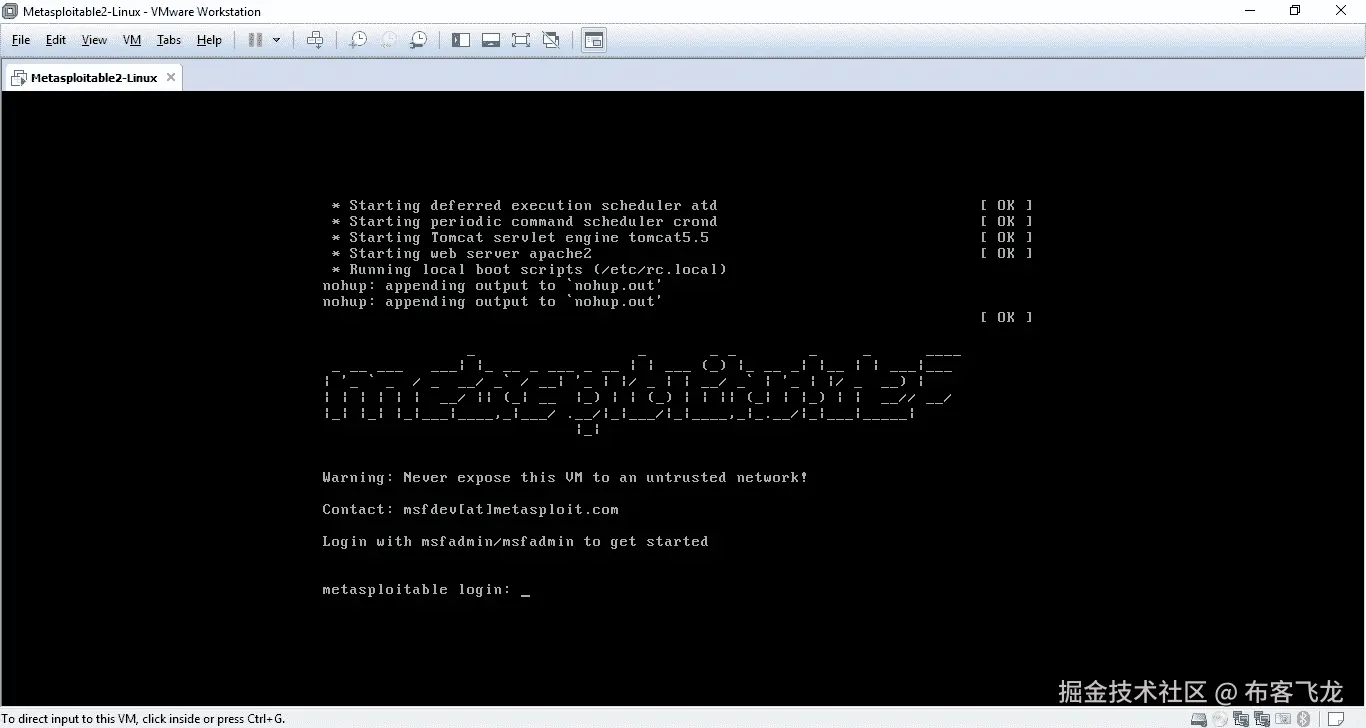
Task: Take a snapshot of this virtual machine
Action: pyautogui.click(x=357, y=40)
